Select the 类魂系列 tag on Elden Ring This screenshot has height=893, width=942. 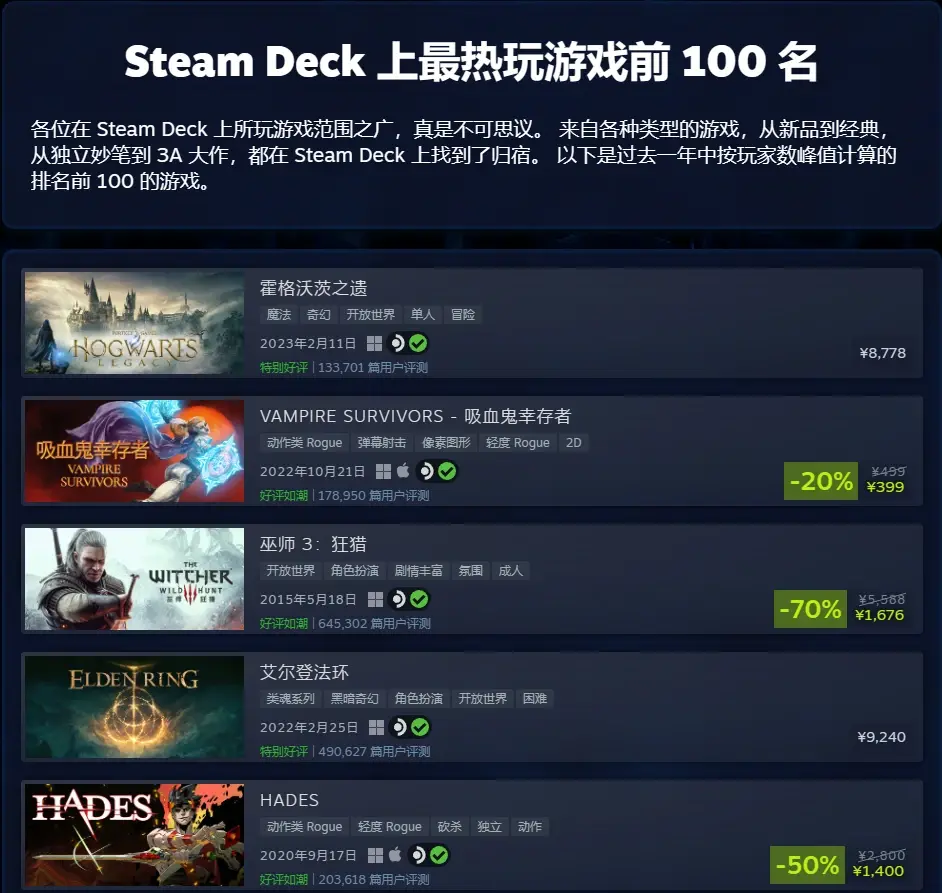point(291,698)
